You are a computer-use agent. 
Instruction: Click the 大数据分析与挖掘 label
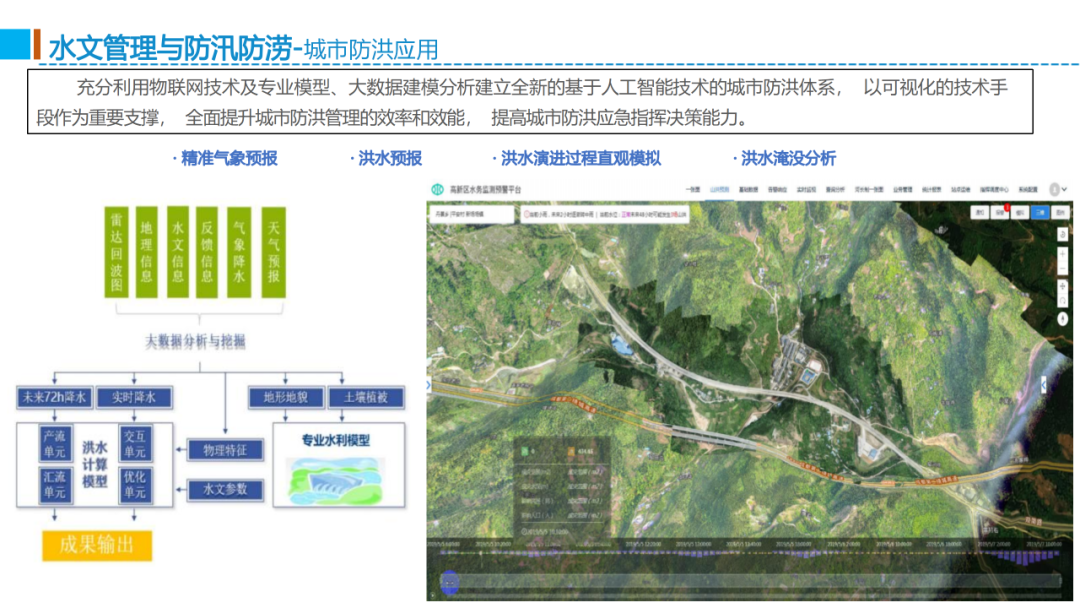point(196,342)
